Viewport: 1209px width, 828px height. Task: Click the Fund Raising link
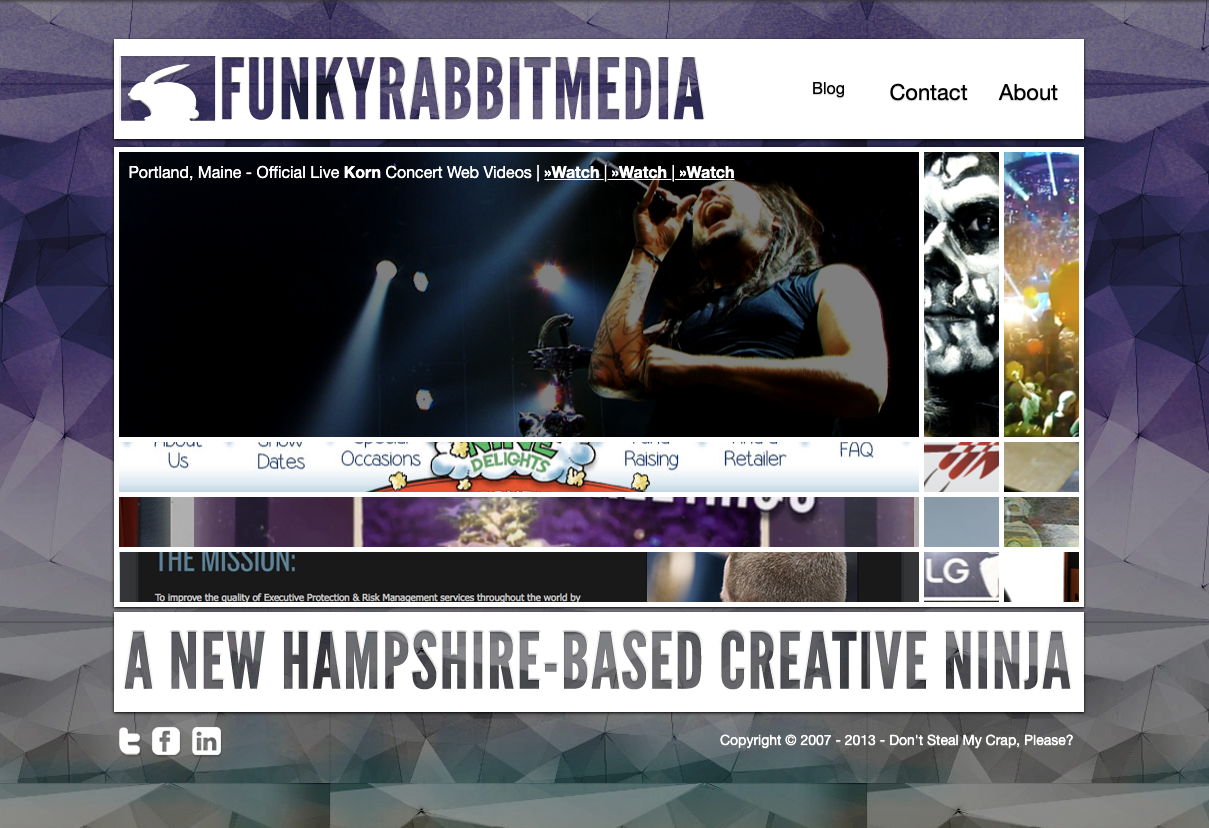coord(651,451)
